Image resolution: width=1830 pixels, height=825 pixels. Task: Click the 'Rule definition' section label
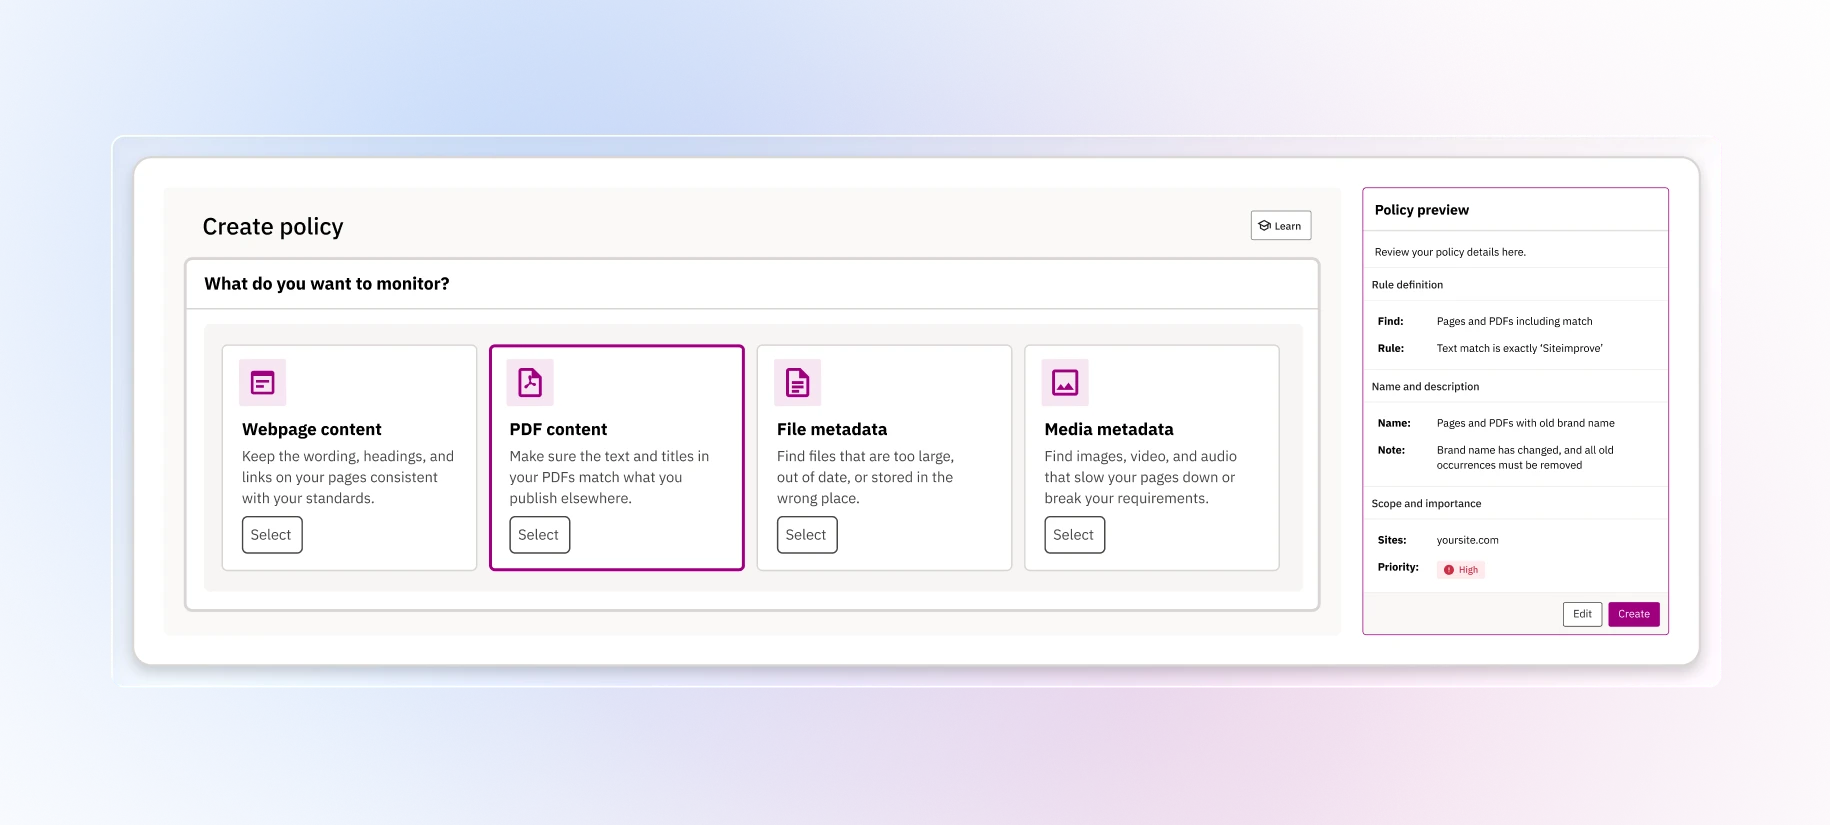coord(1407,285)
